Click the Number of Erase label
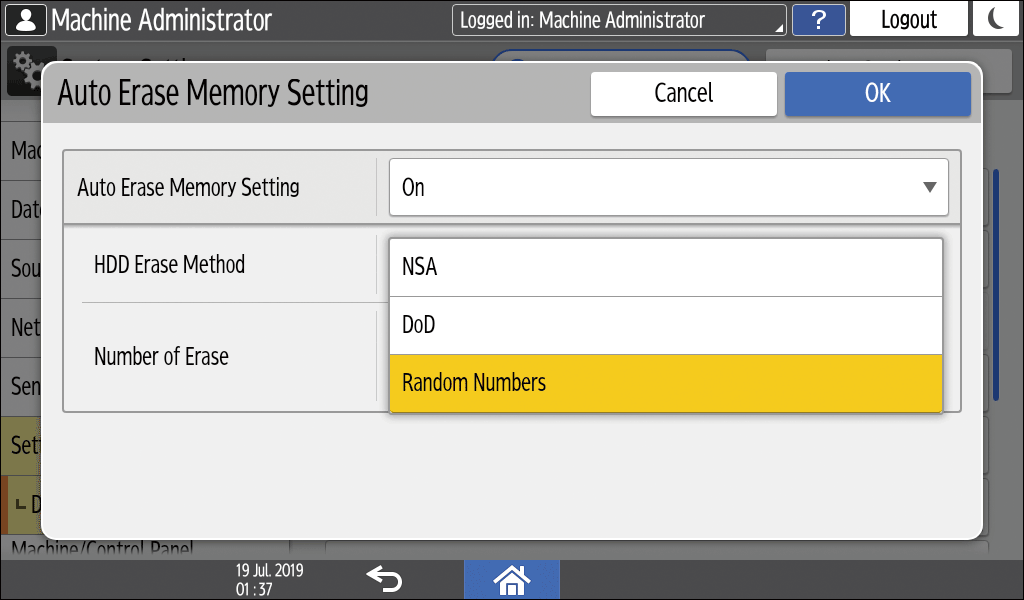Viewport: 1024px width, 600px height. coord(161,356)
